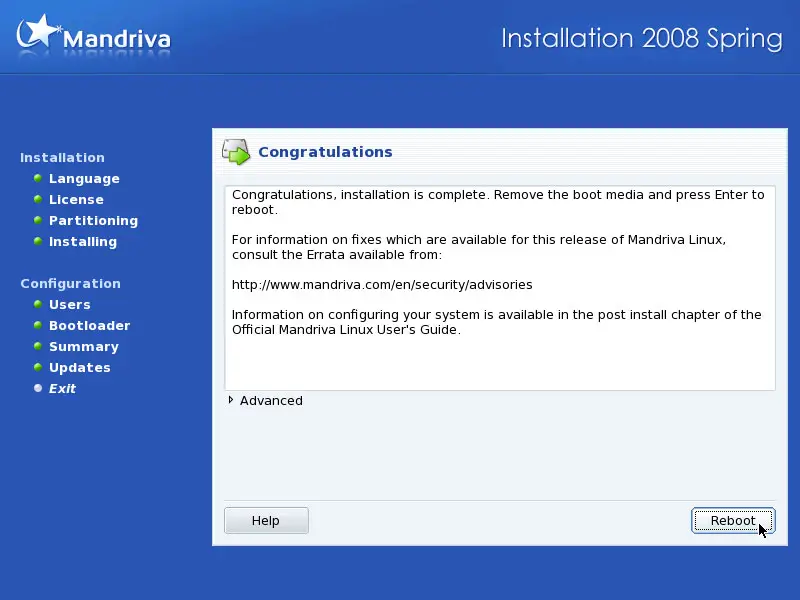
Task: Click the Reboot button
Action: (x=733, y=520)
